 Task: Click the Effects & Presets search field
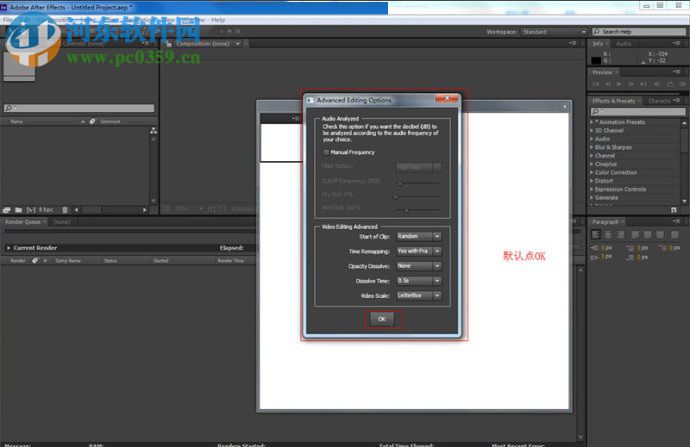638,112
